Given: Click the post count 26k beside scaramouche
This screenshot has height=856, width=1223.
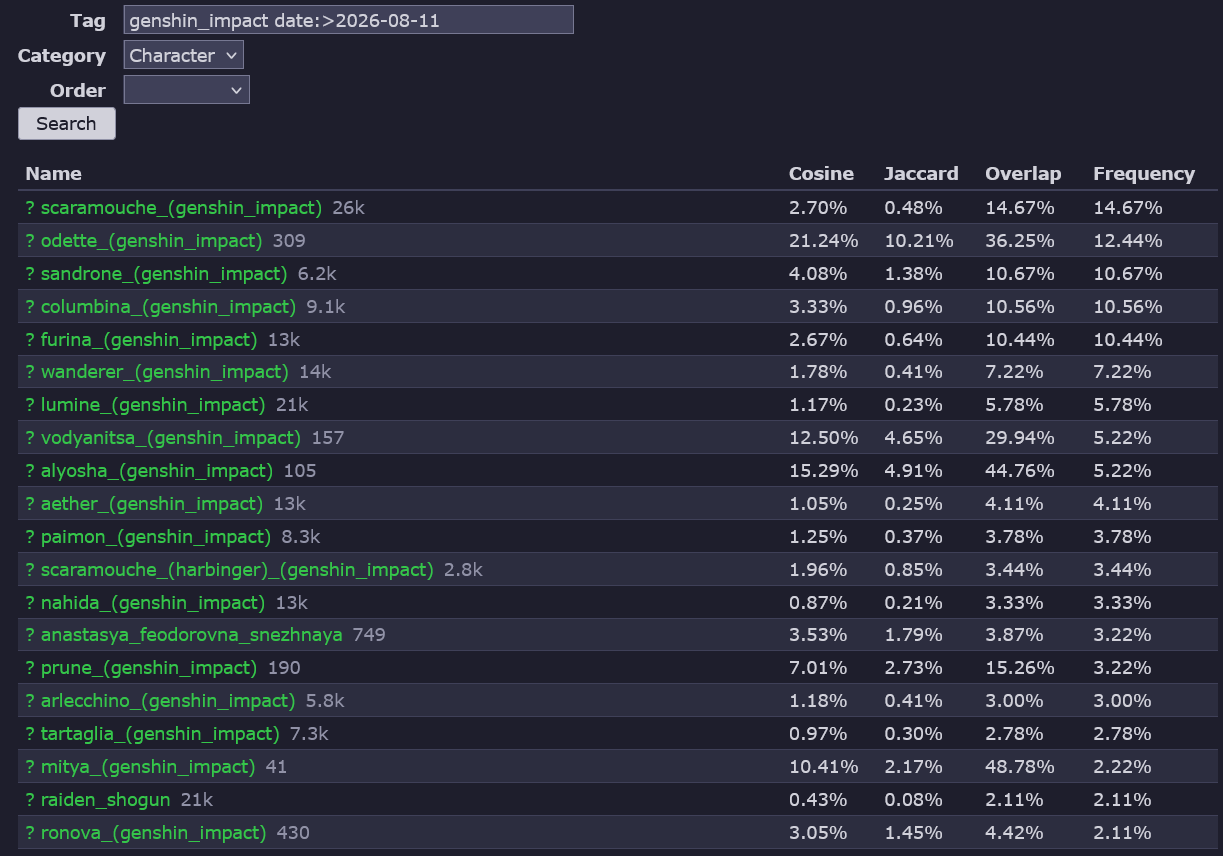Looking at the screenshot, I should coord(349,208).
